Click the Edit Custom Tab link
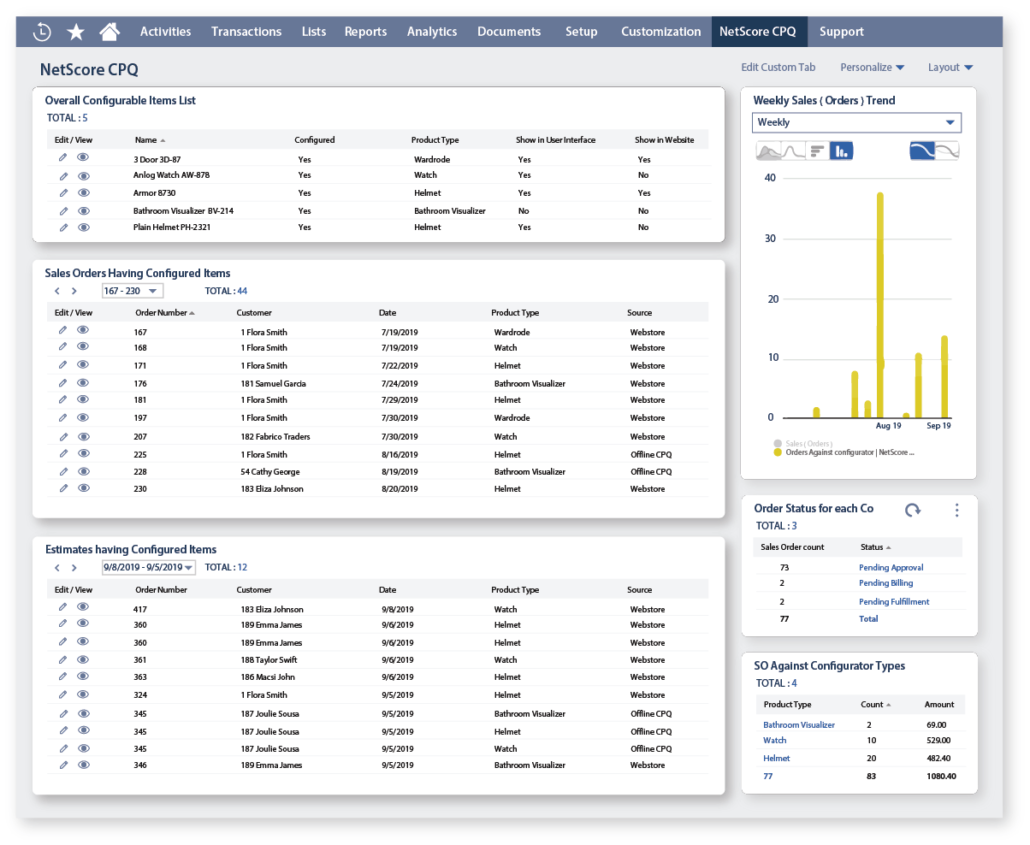1030x845 pixels. click(x=778, y=67)
